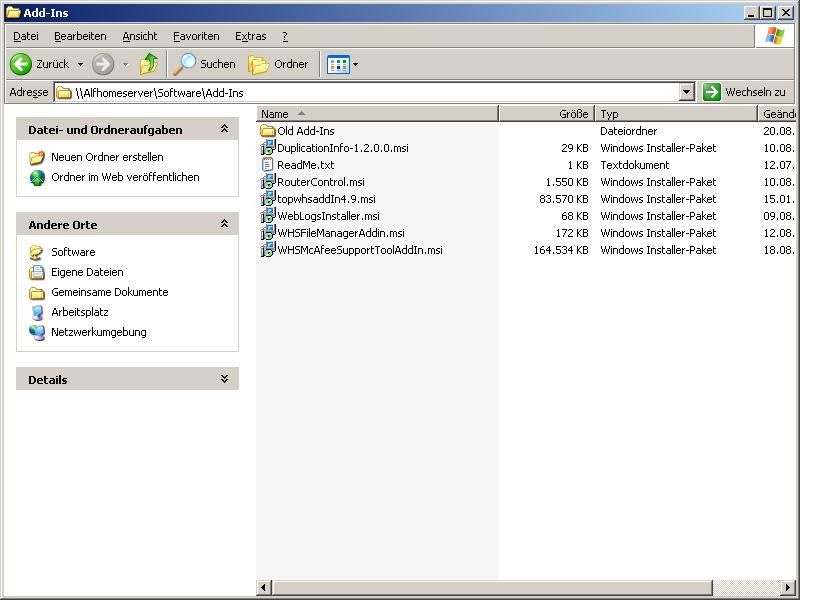
Task: Select the RouterControl.msi installer icon
Action: click(x=267, y=182)
